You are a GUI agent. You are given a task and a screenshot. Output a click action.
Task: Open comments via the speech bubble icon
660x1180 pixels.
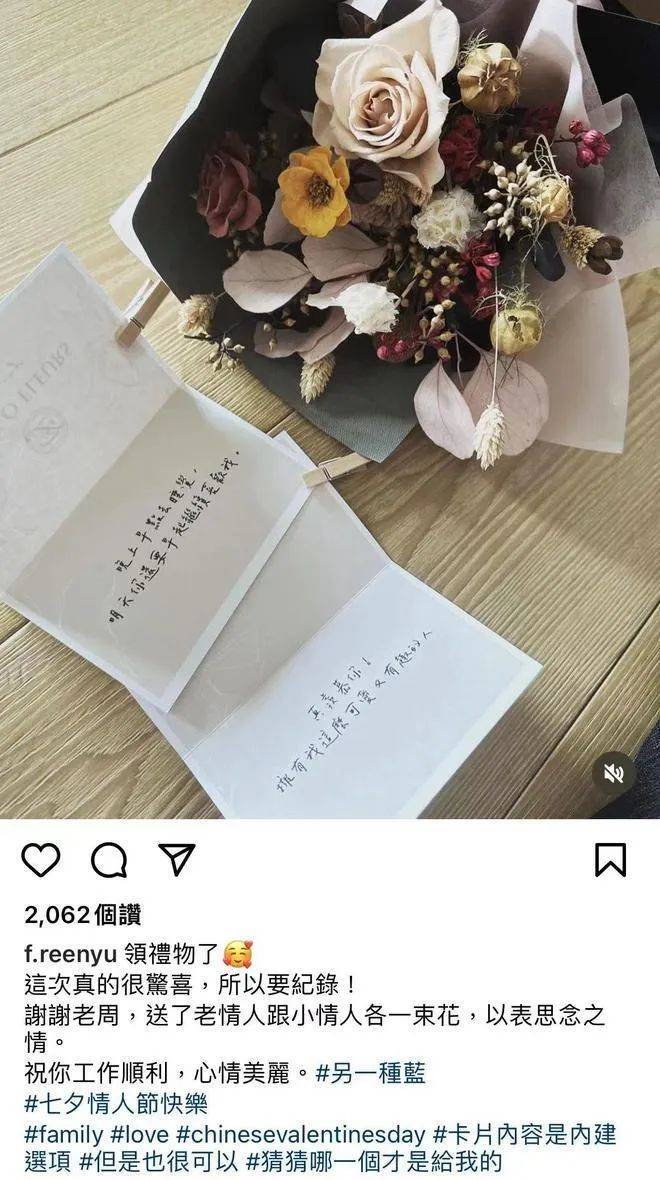tap(109, 859)
